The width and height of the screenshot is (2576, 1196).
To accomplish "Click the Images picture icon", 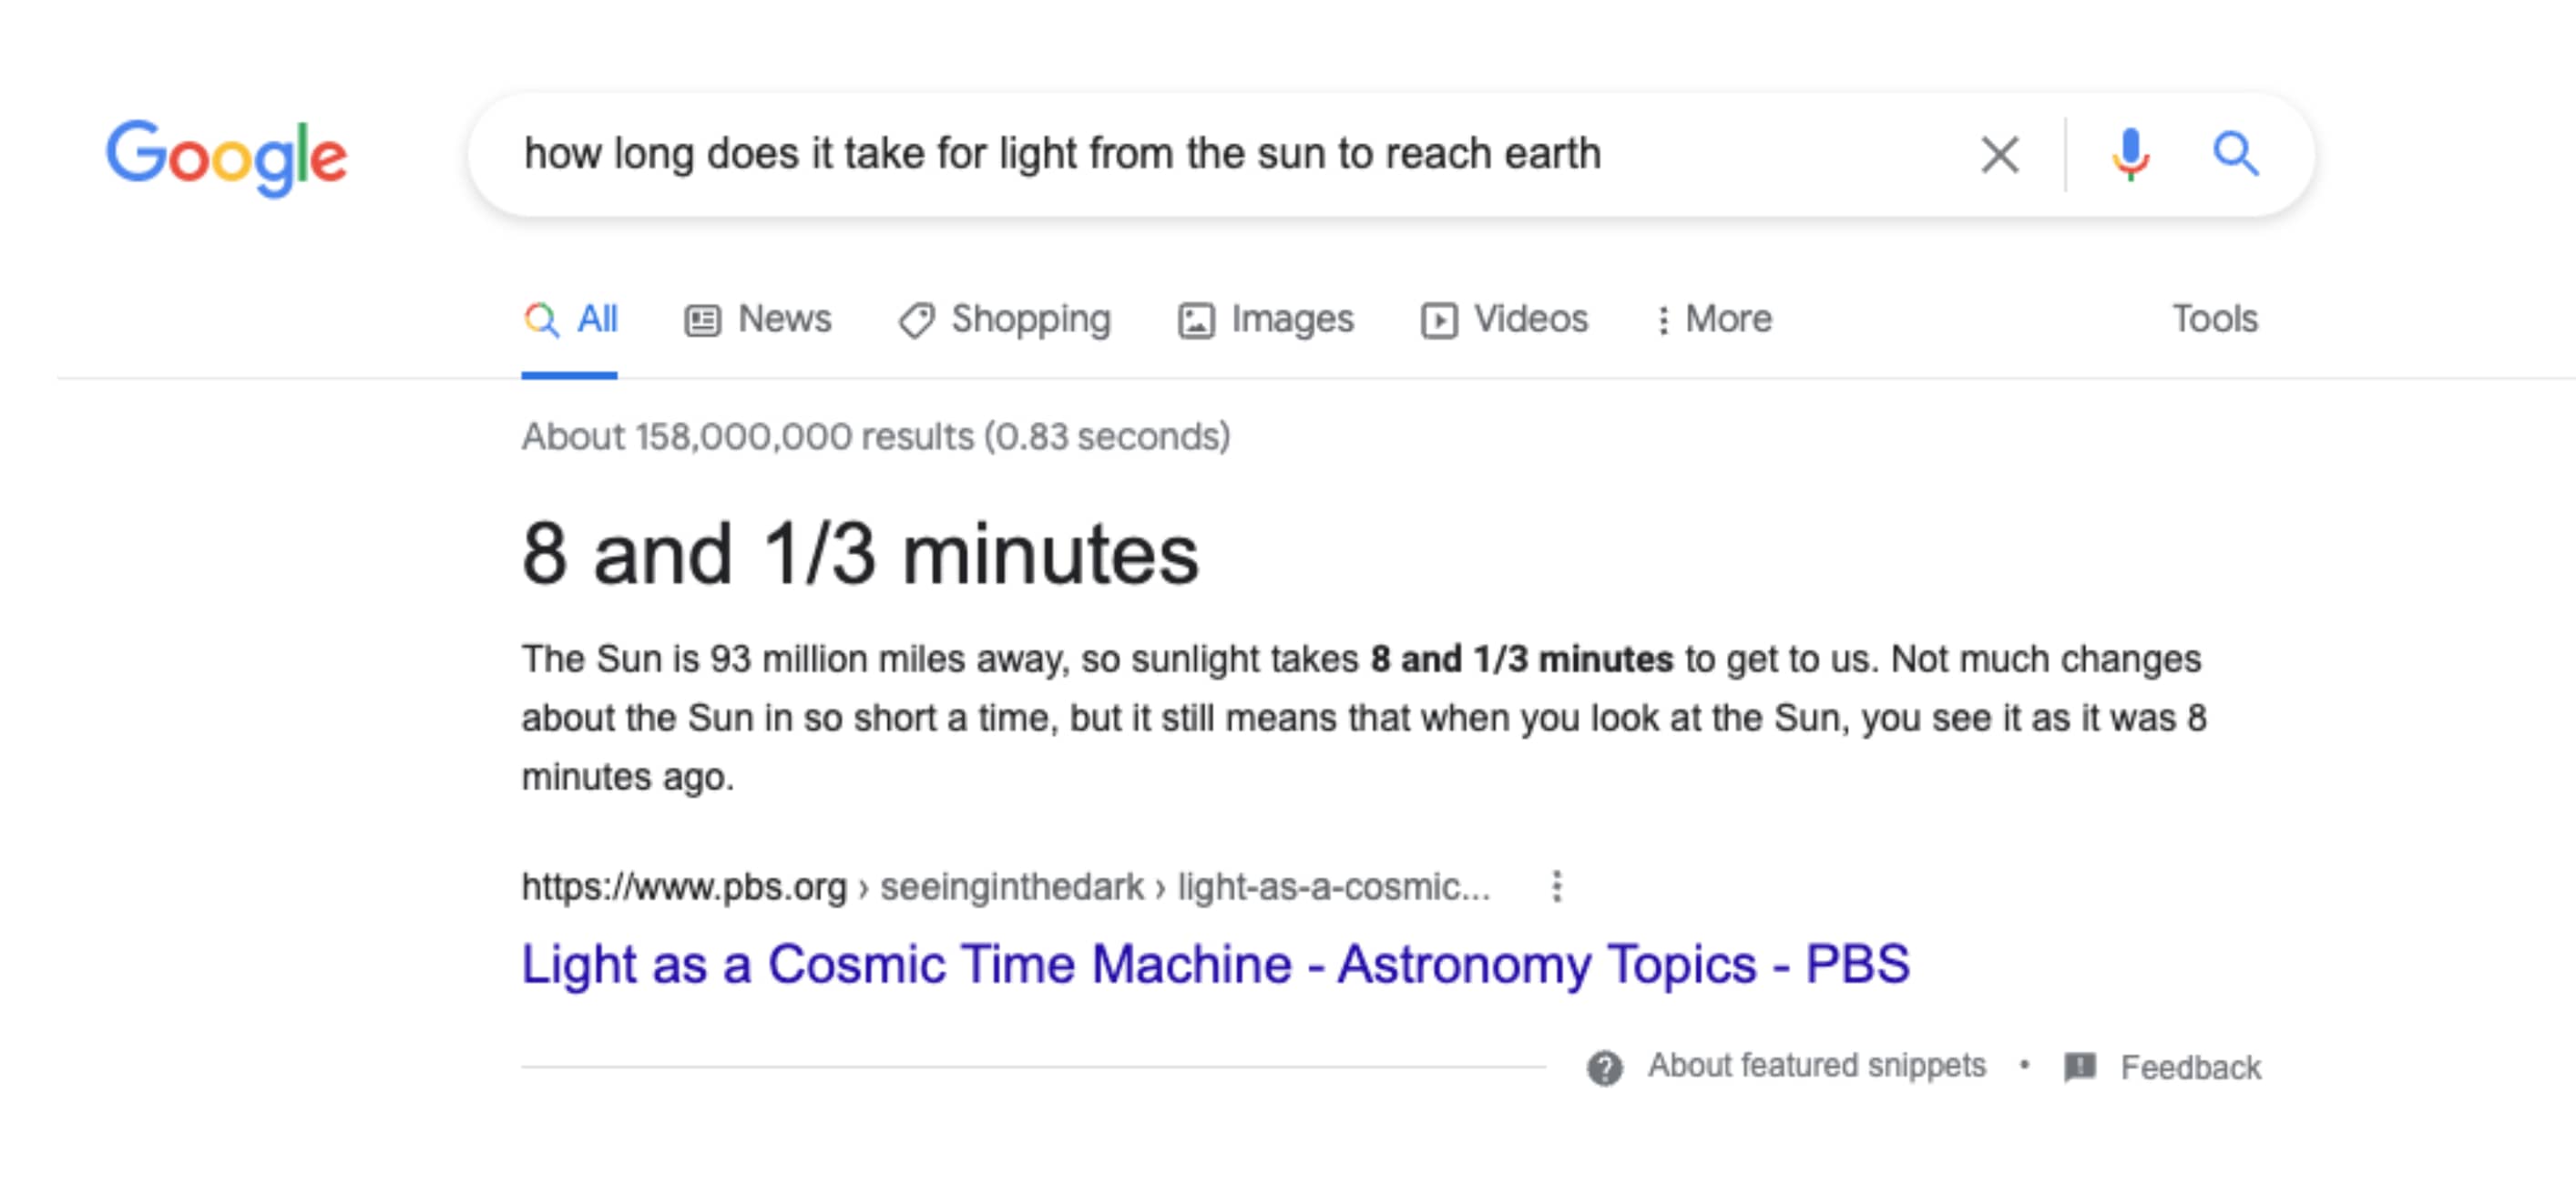I will (1196, 320).
